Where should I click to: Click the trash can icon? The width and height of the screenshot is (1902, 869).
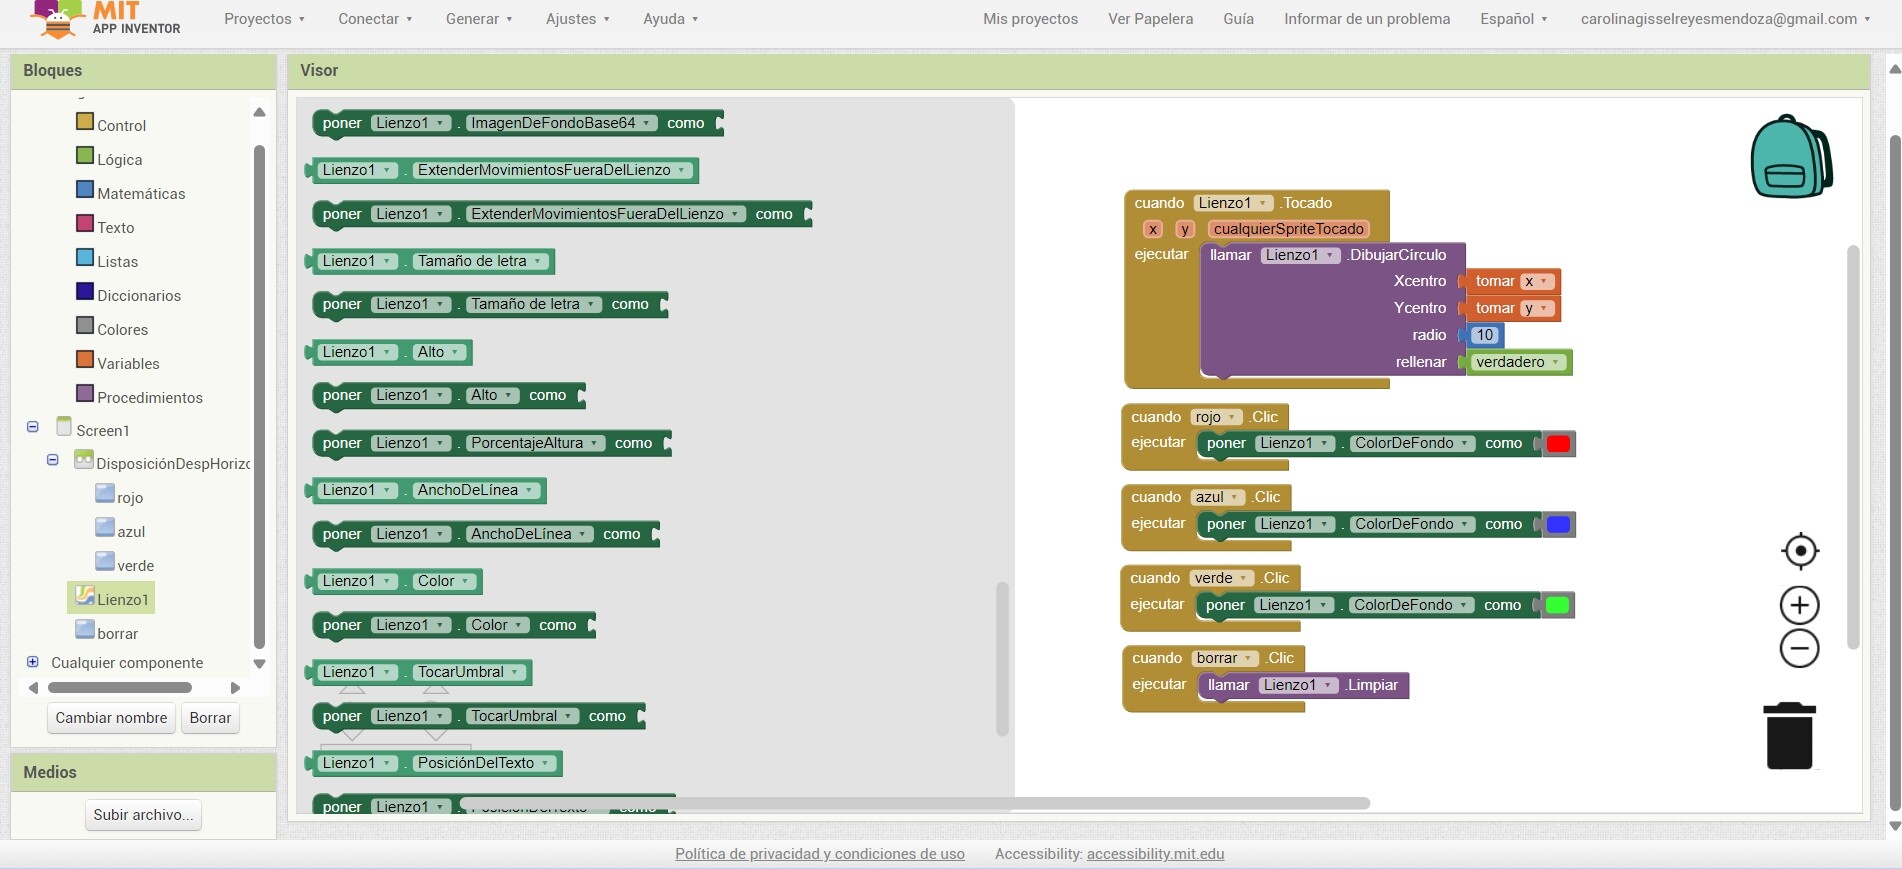coord(1790,736)
